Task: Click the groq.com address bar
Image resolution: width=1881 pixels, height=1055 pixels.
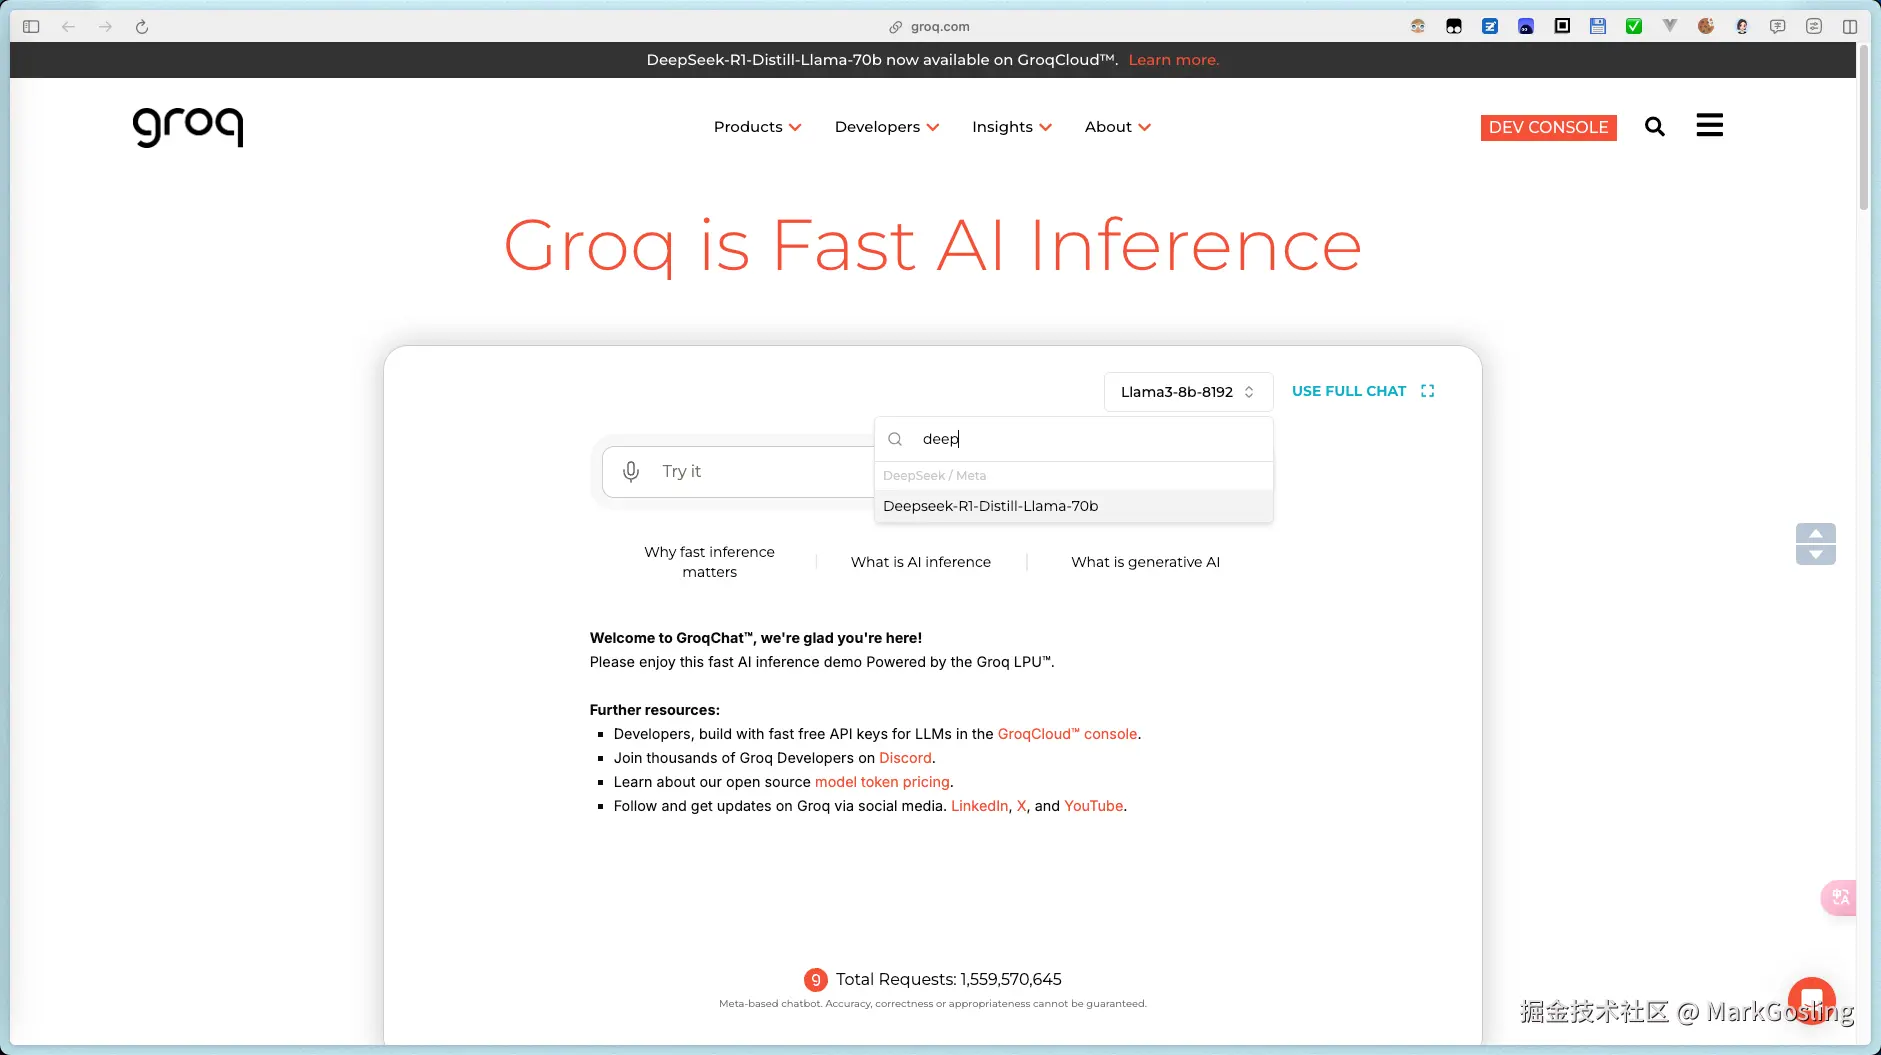Action: (x=930, y=27)
